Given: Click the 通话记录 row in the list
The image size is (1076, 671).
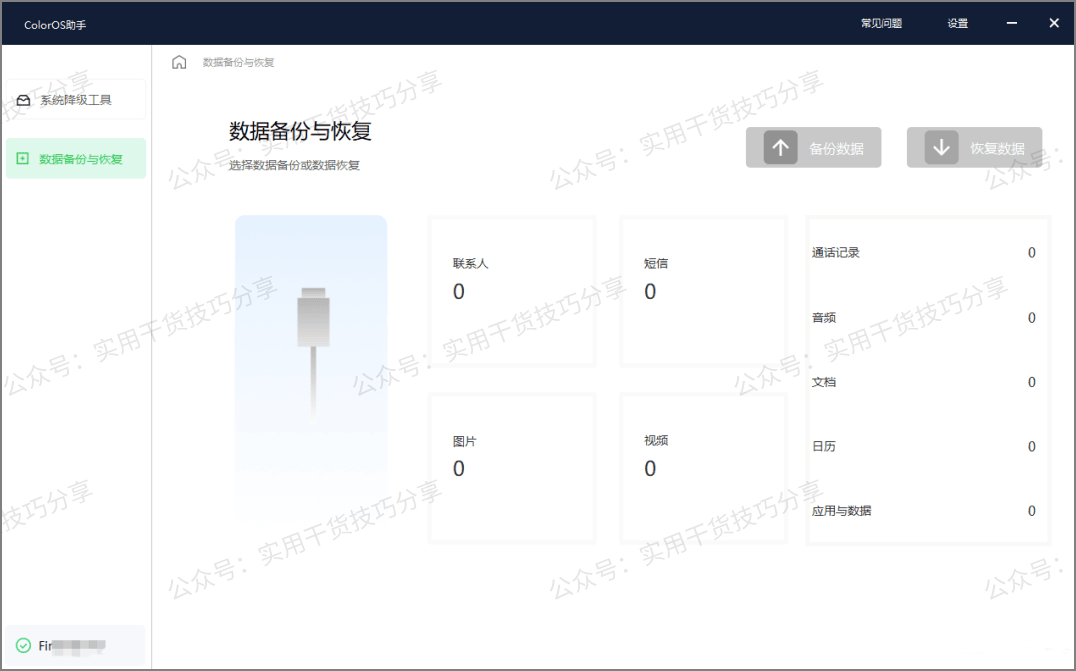Looking at the screenshot, I should coord(925,252).
